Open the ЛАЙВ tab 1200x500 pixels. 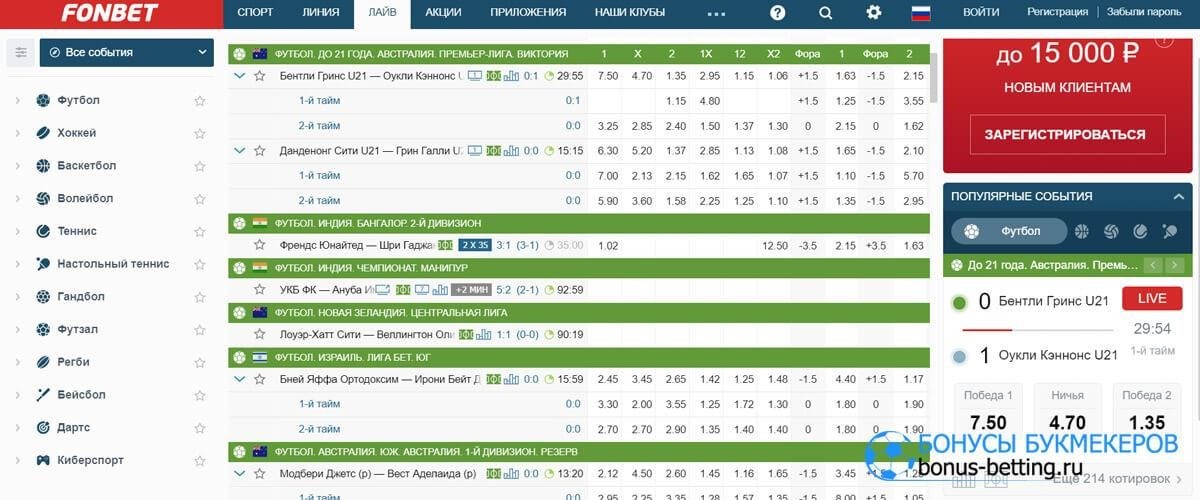382,13
